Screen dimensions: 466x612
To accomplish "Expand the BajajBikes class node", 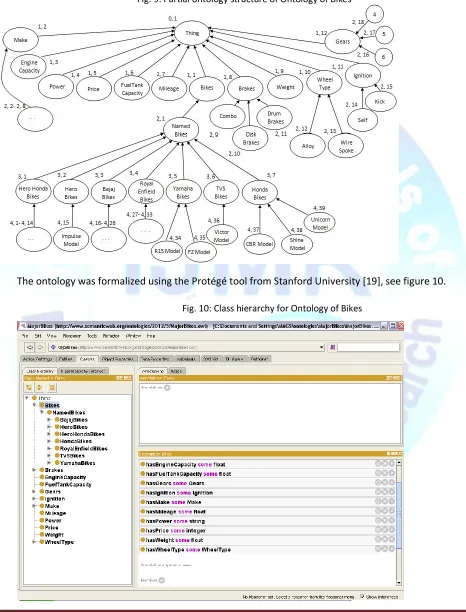I will point(49,420).
